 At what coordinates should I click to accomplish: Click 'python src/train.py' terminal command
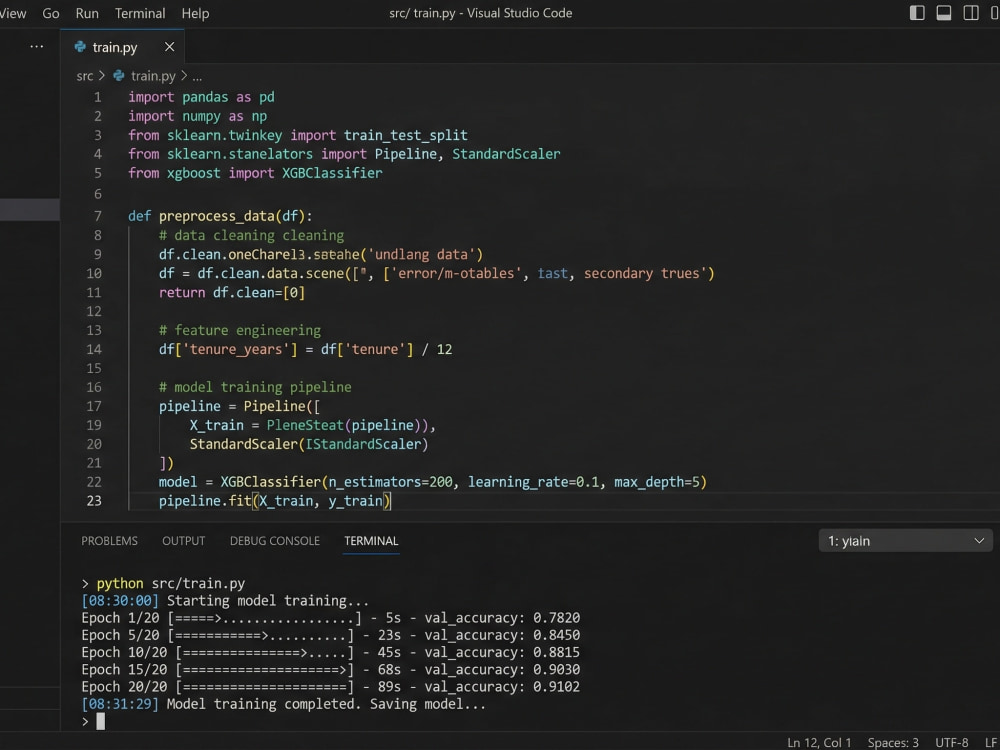tap(171, 584)
